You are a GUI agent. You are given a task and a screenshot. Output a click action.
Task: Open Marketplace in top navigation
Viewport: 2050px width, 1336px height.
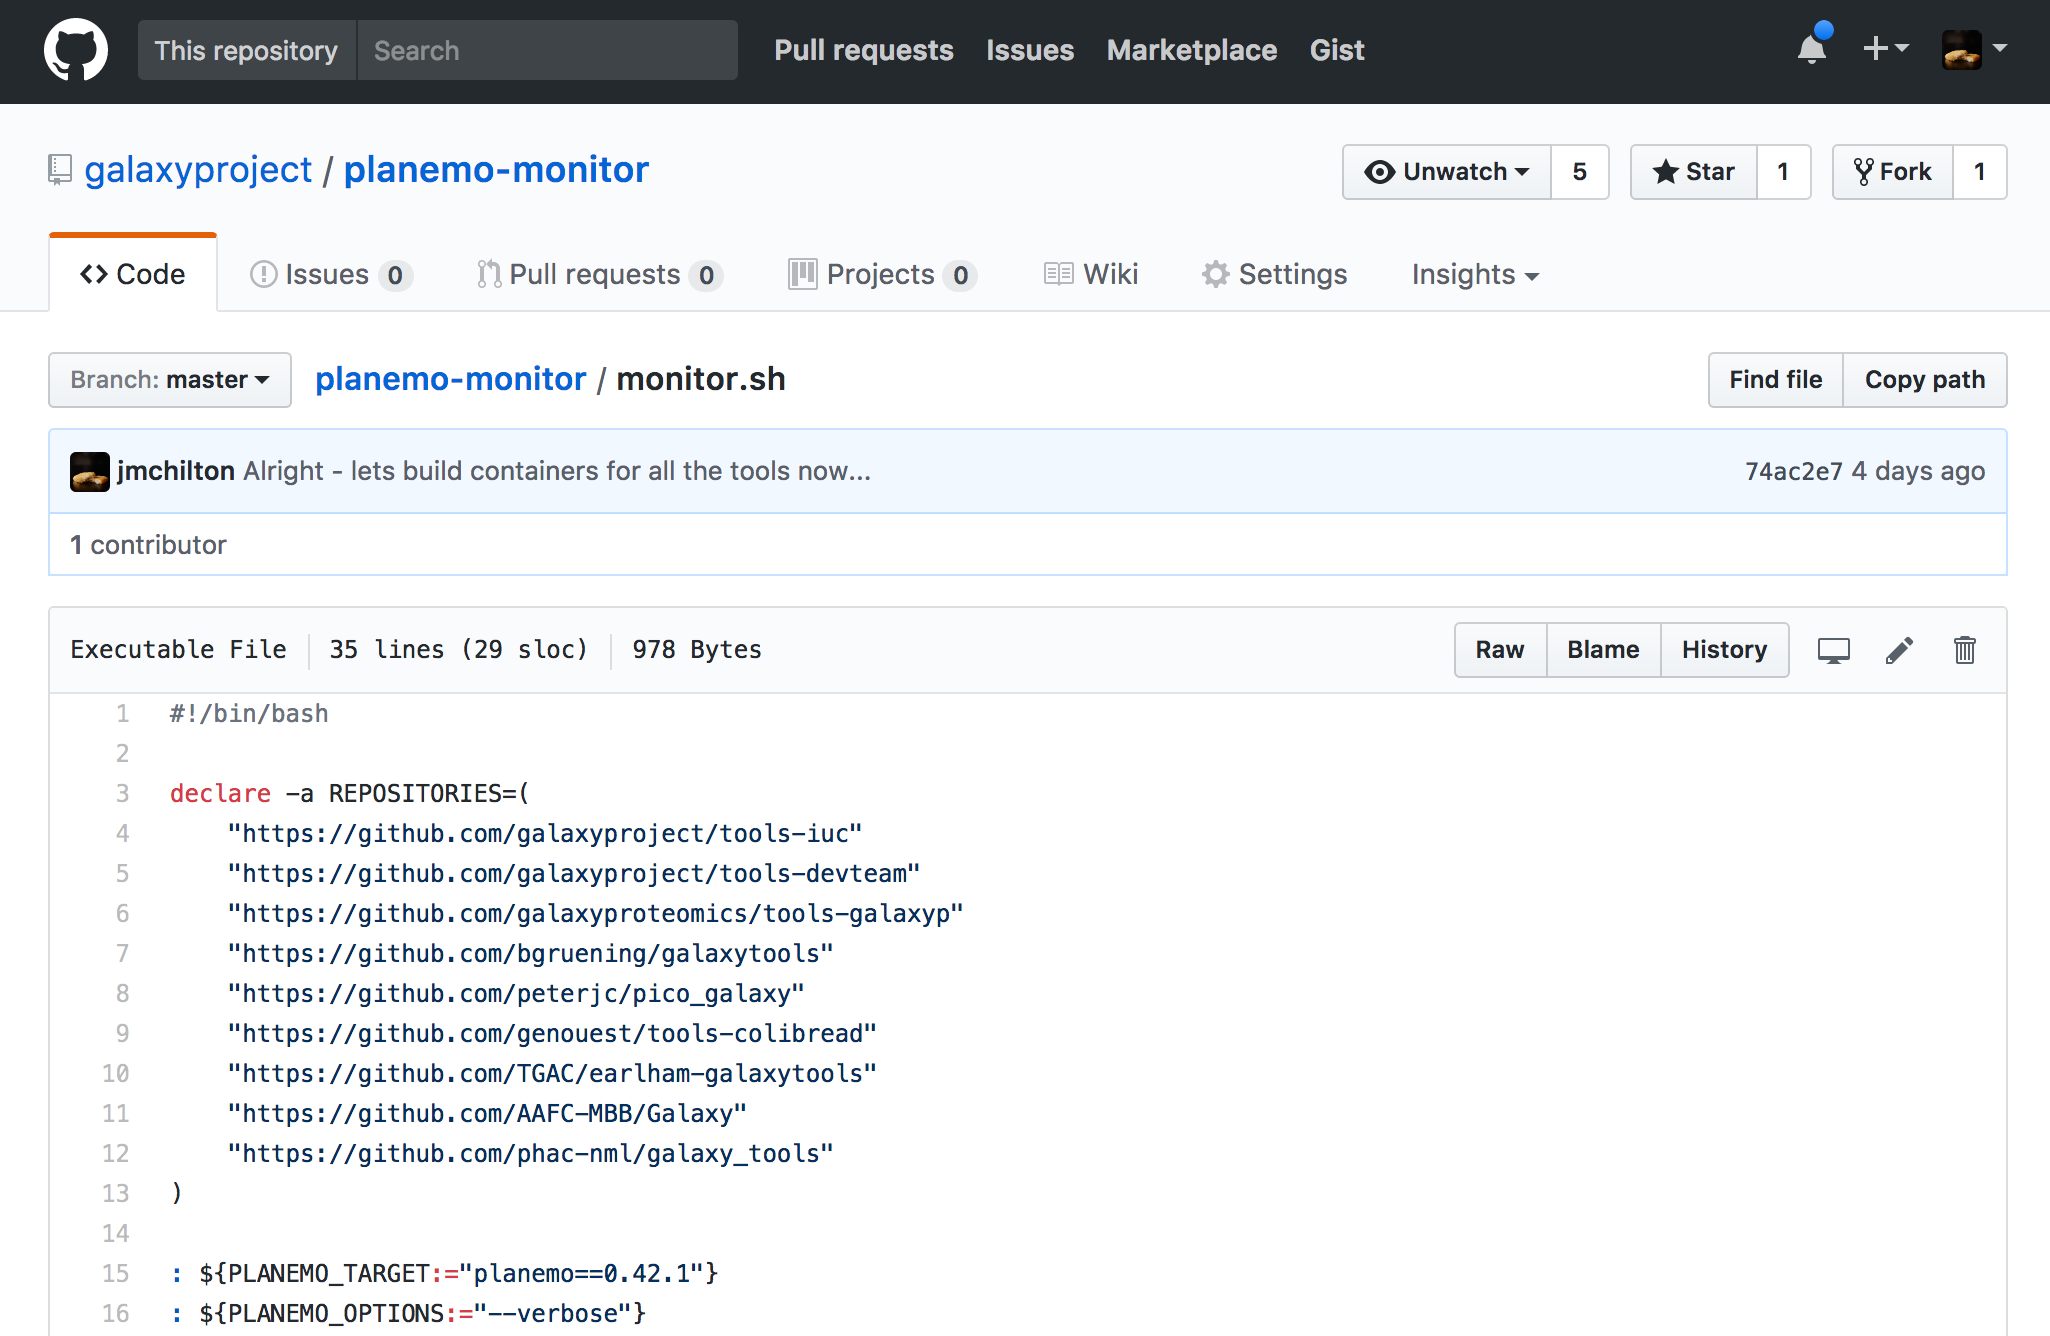(1192, 50)
